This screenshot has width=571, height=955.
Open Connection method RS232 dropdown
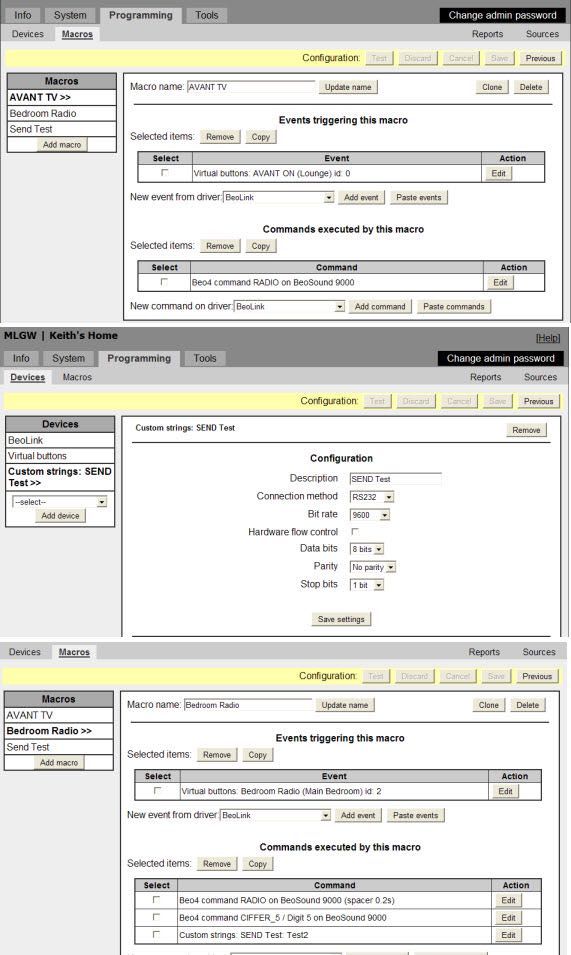[x=372, y=497]
